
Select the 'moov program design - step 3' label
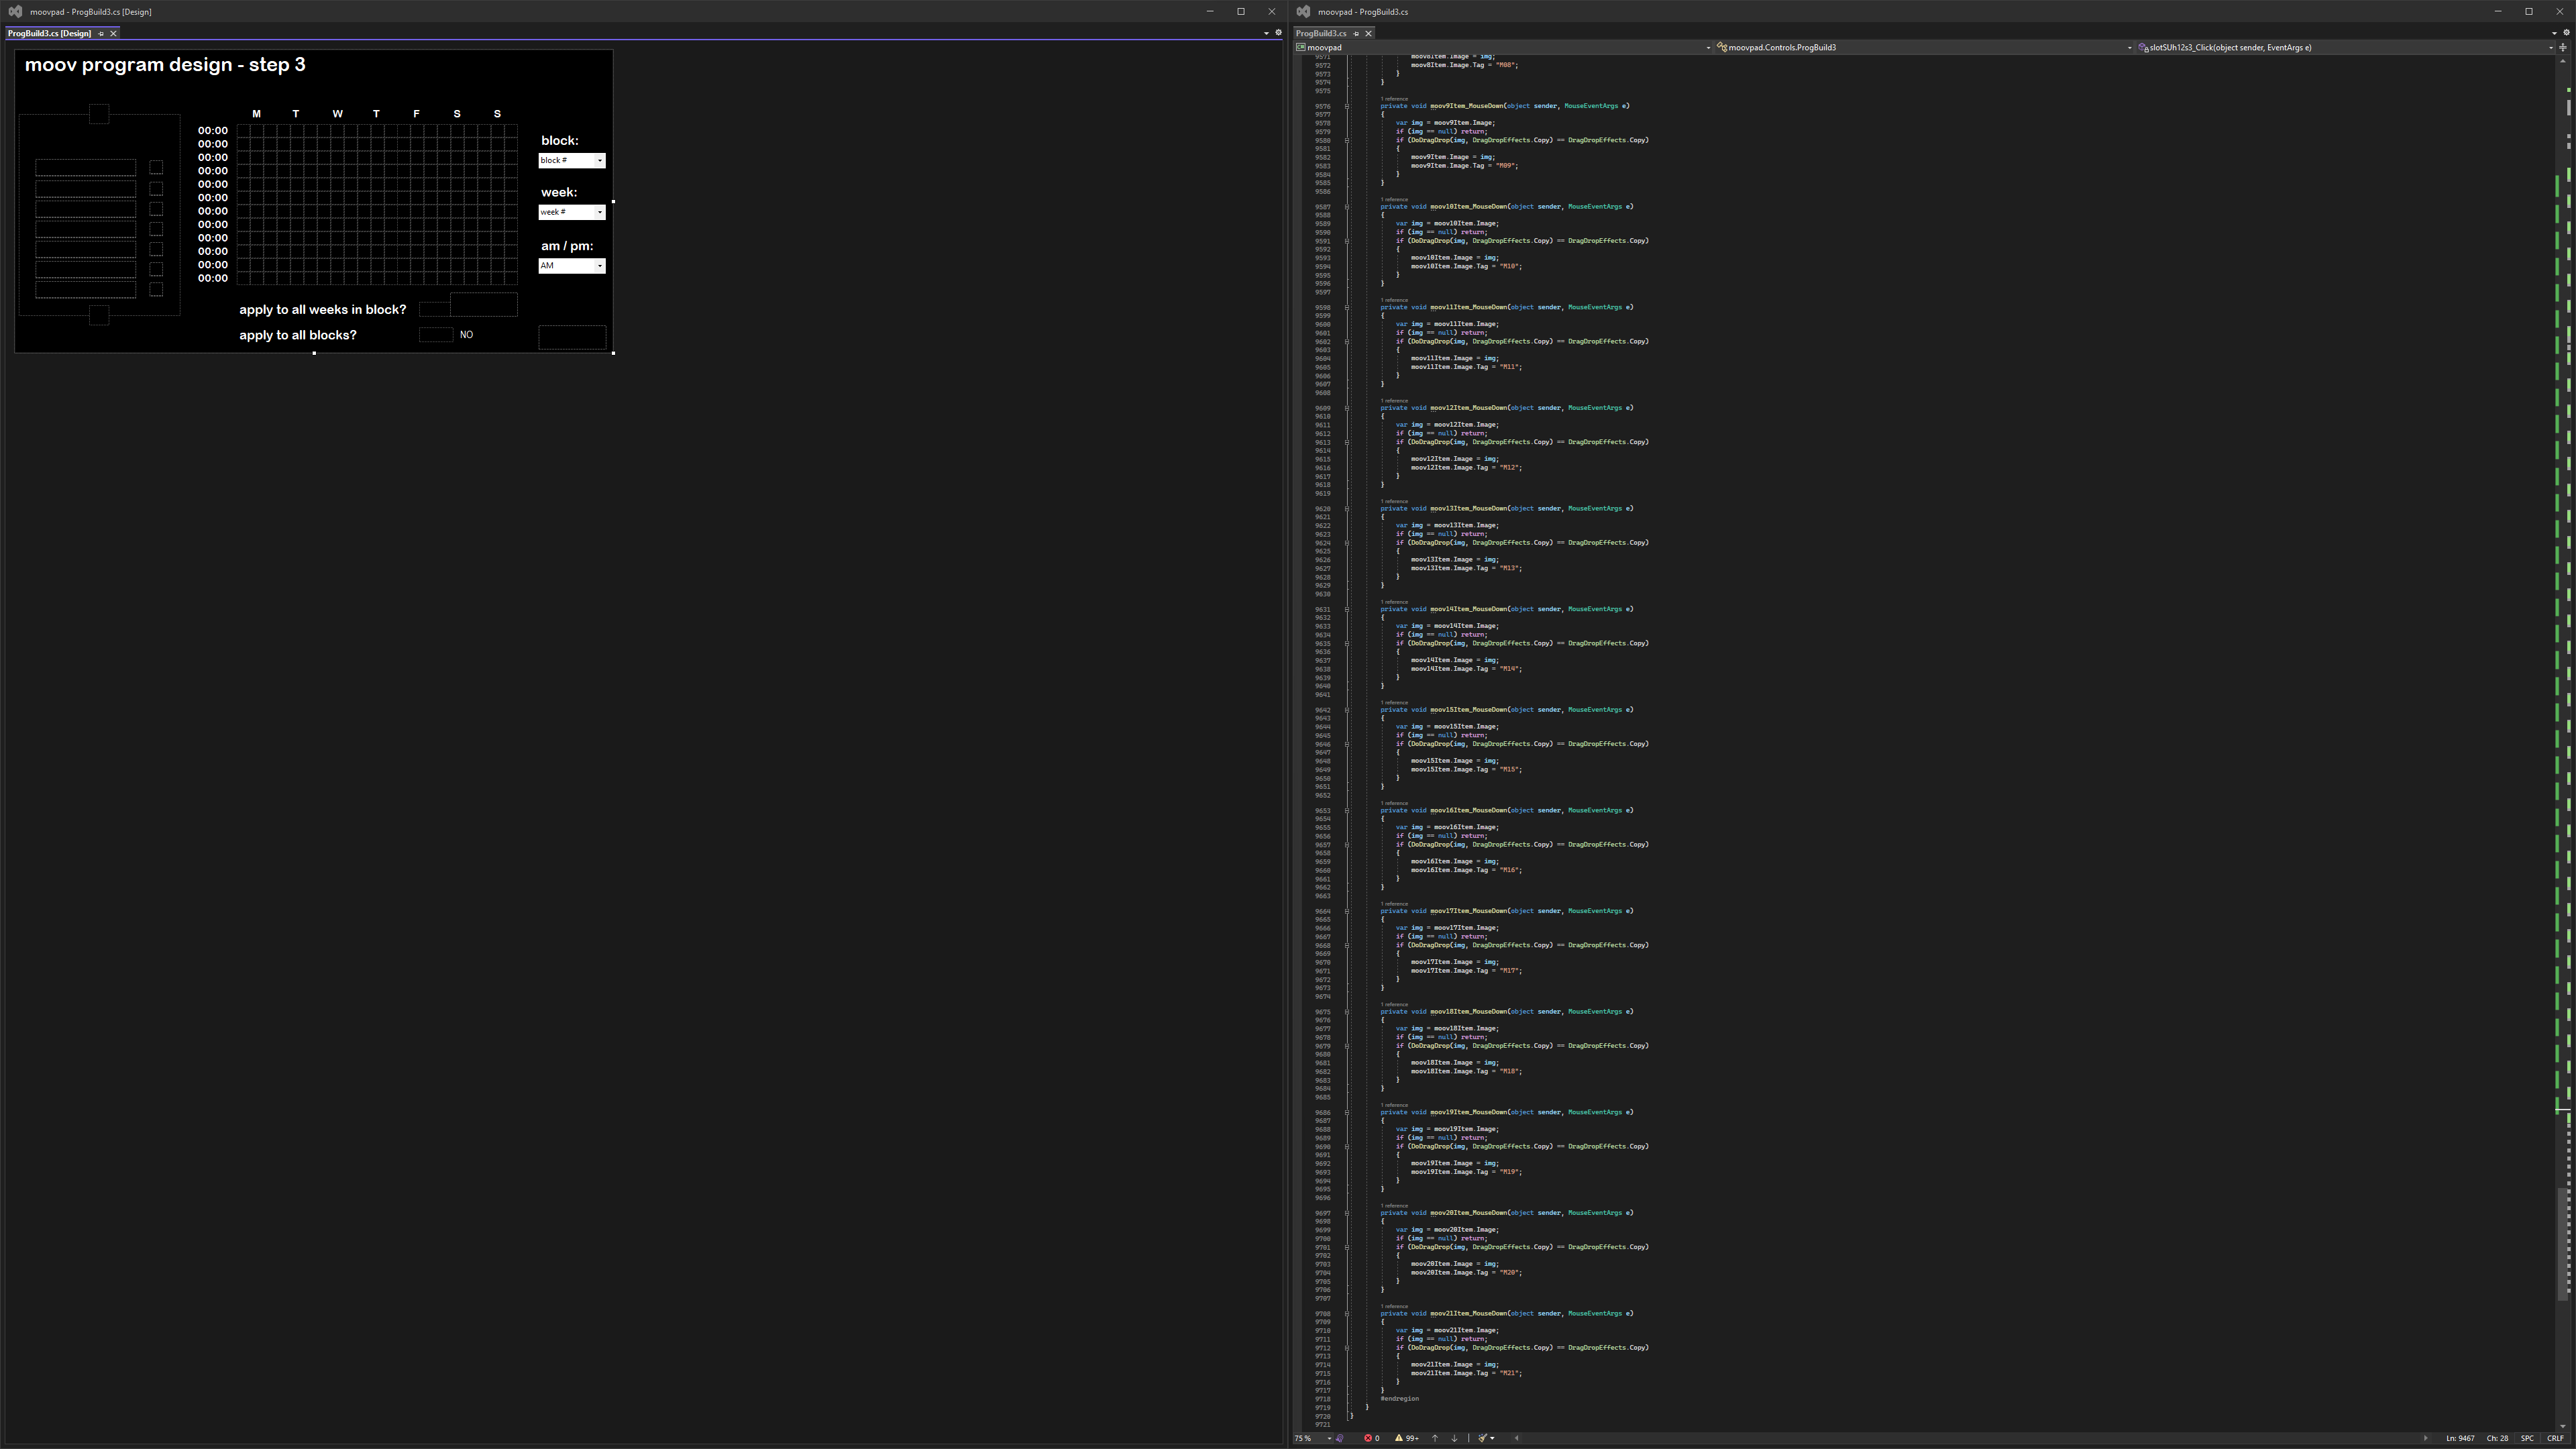[x=165, y=65]
